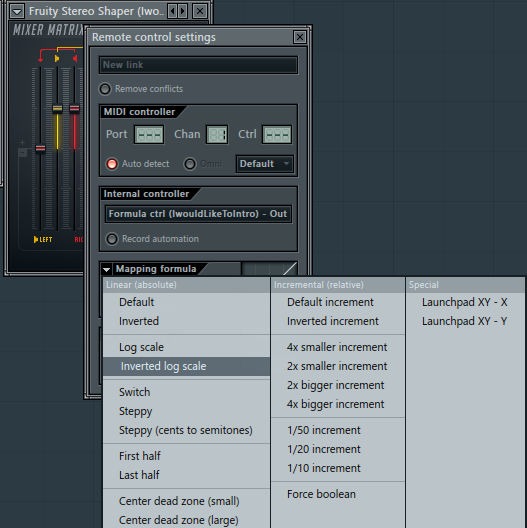Close the Remote control settings dialog

pos(300,37)
